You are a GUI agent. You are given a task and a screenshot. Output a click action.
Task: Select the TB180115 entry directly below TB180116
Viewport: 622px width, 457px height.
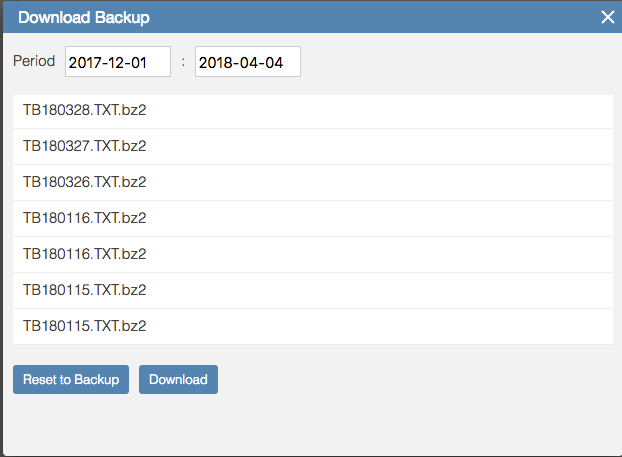pyautogui.click(x=313, y=290)
